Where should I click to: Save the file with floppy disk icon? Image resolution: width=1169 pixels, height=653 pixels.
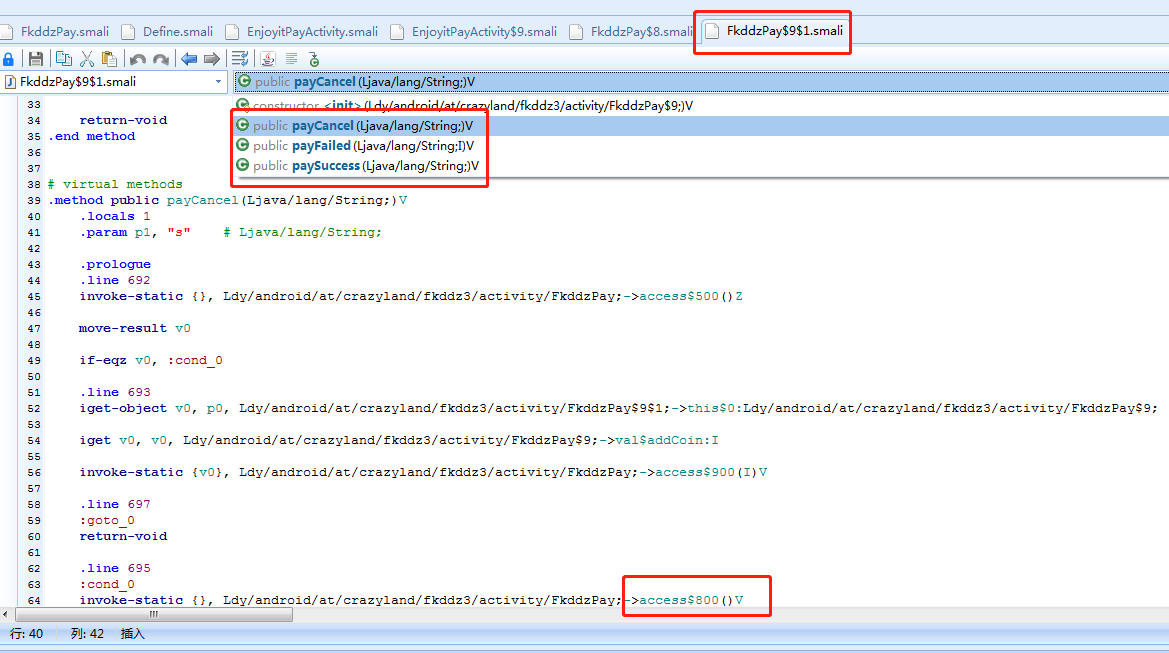(x=36, y=59)
